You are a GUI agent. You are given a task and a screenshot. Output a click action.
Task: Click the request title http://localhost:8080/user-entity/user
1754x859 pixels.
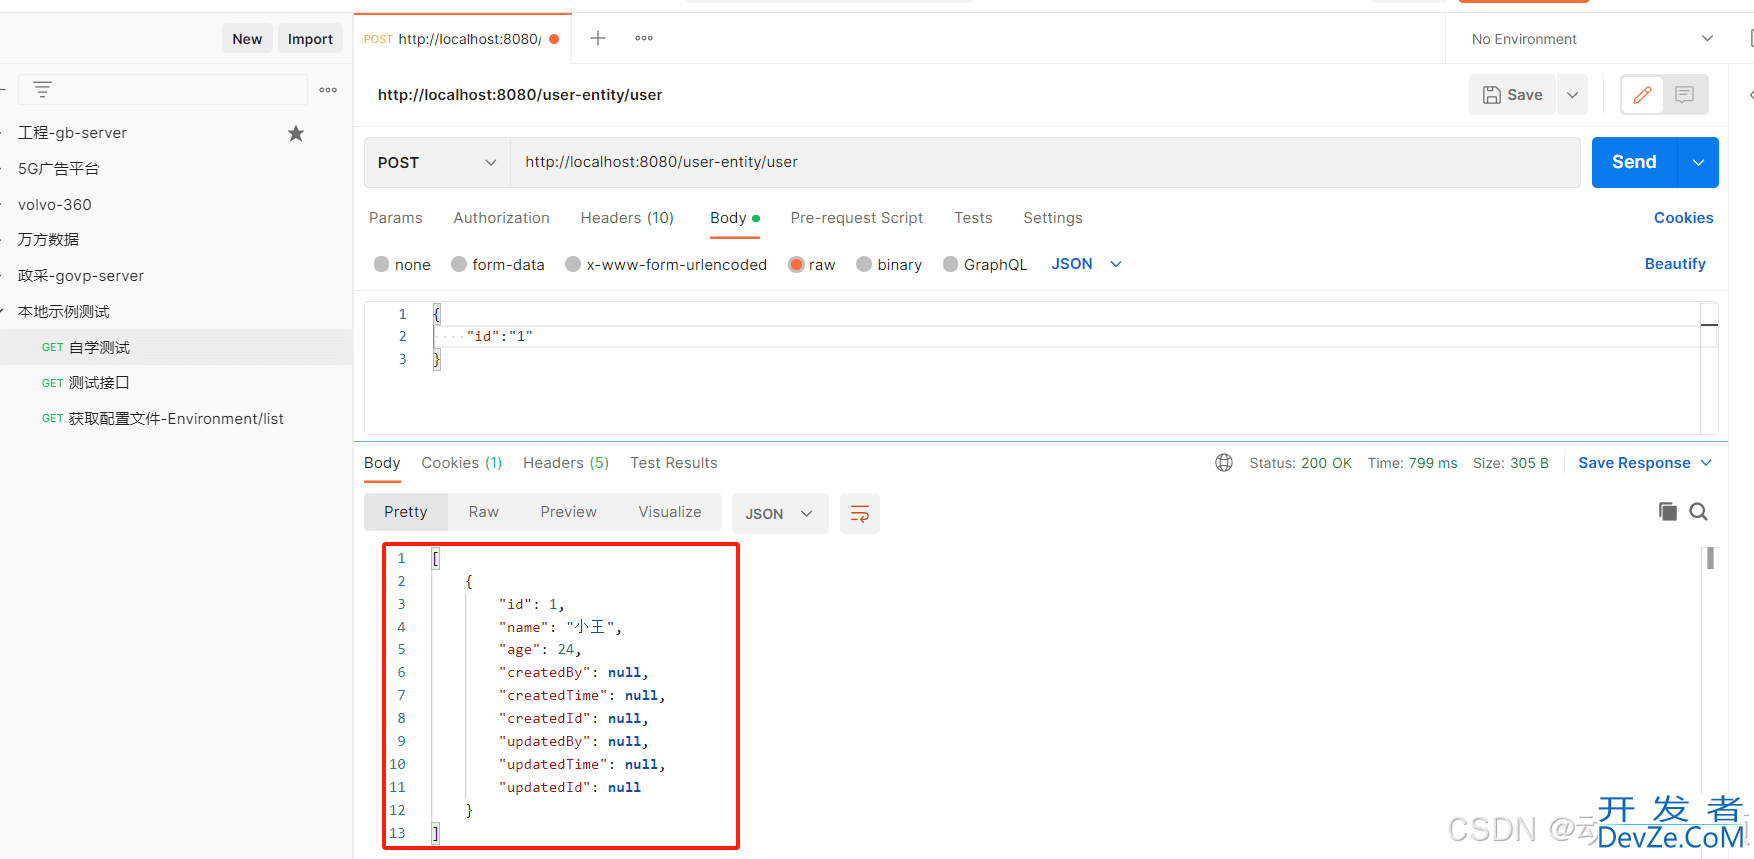520,95
